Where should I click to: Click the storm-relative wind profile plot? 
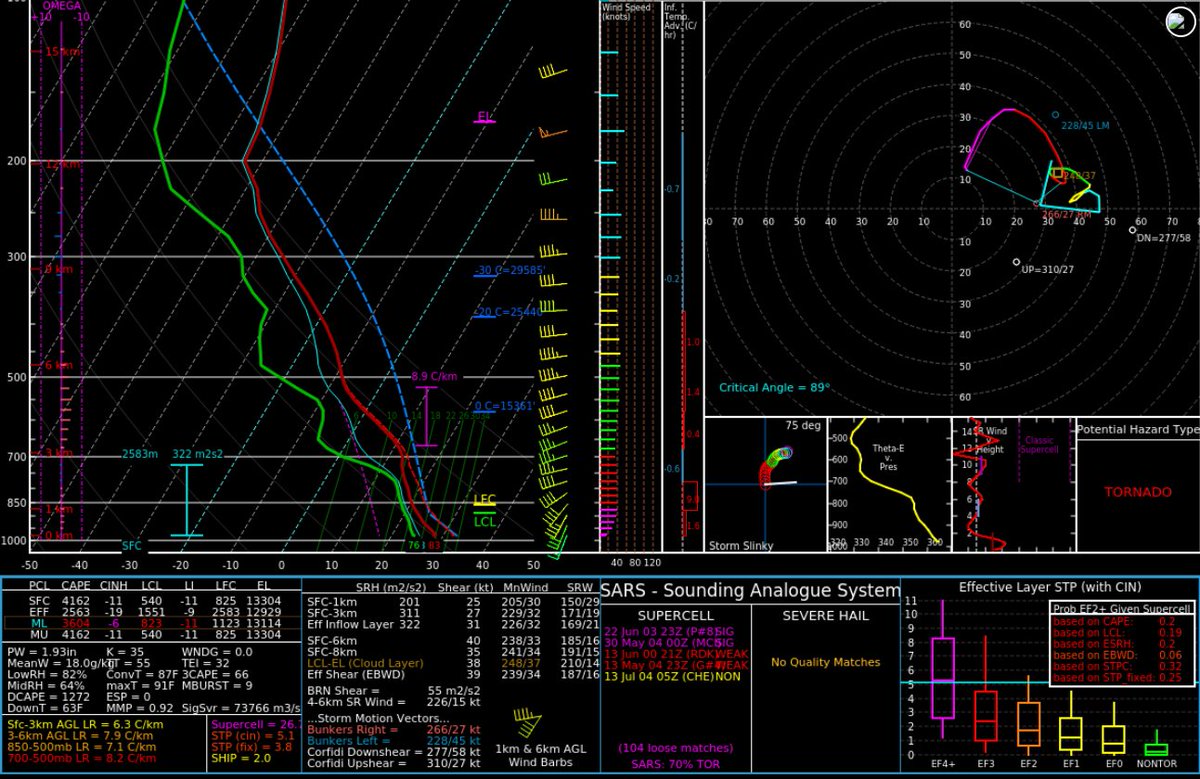click(x=1012, y=485)
